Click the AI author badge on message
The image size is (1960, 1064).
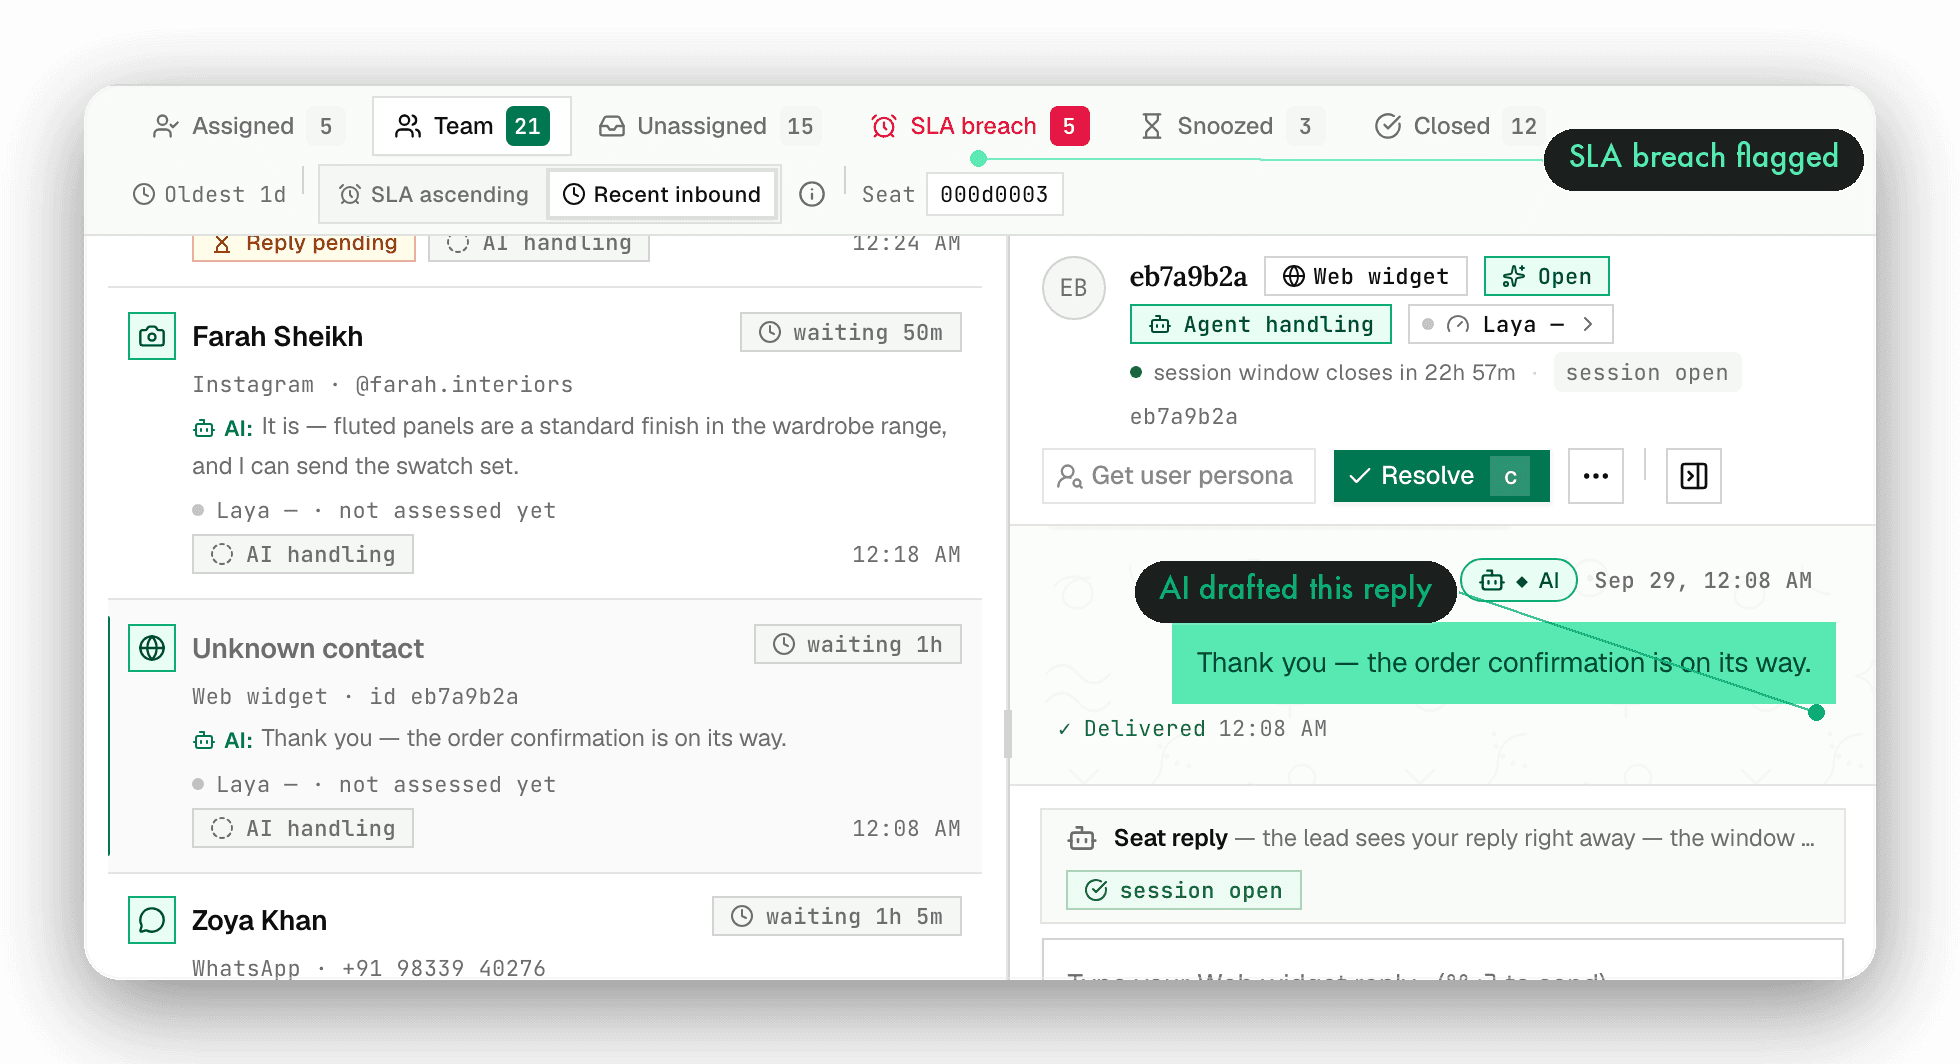1519,580
